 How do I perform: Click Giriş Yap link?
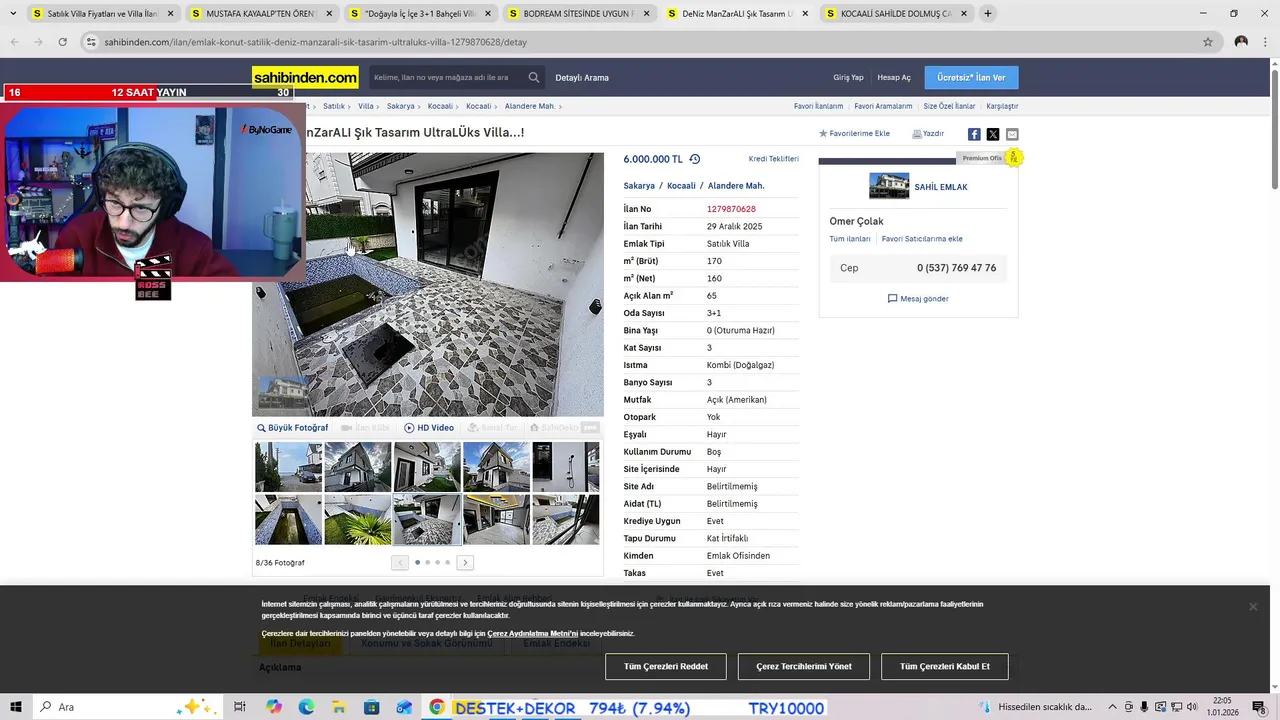[x=848, y=77]
